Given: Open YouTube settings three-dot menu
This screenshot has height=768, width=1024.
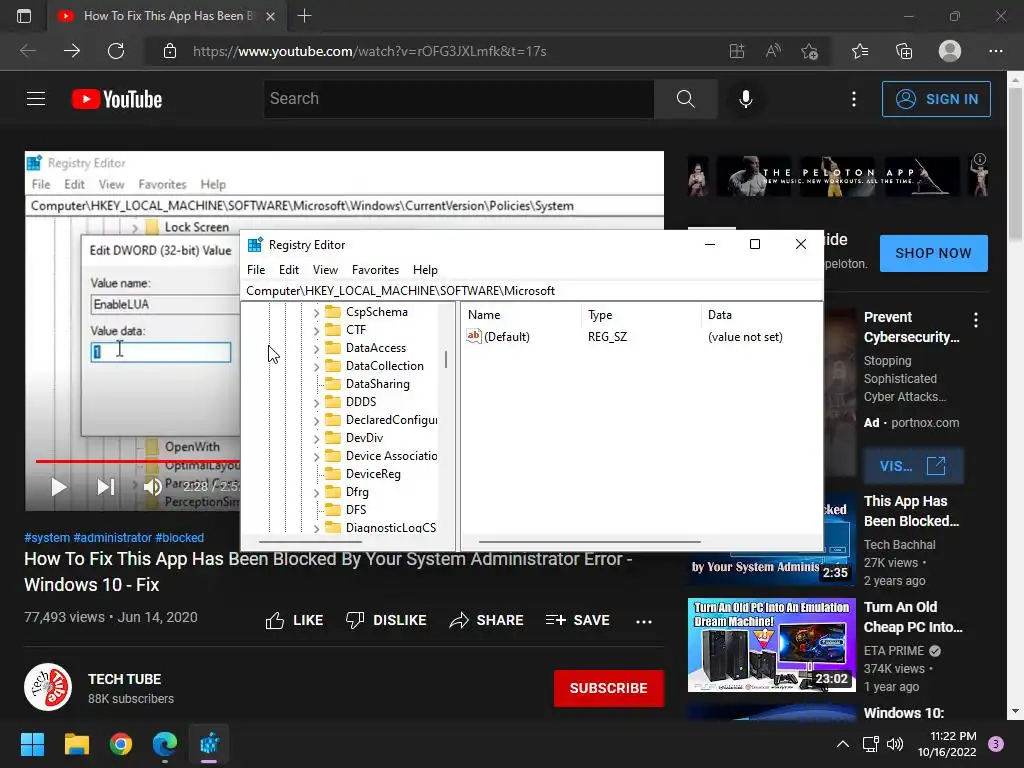Looking at the screenshot, I should coord(854,99).
